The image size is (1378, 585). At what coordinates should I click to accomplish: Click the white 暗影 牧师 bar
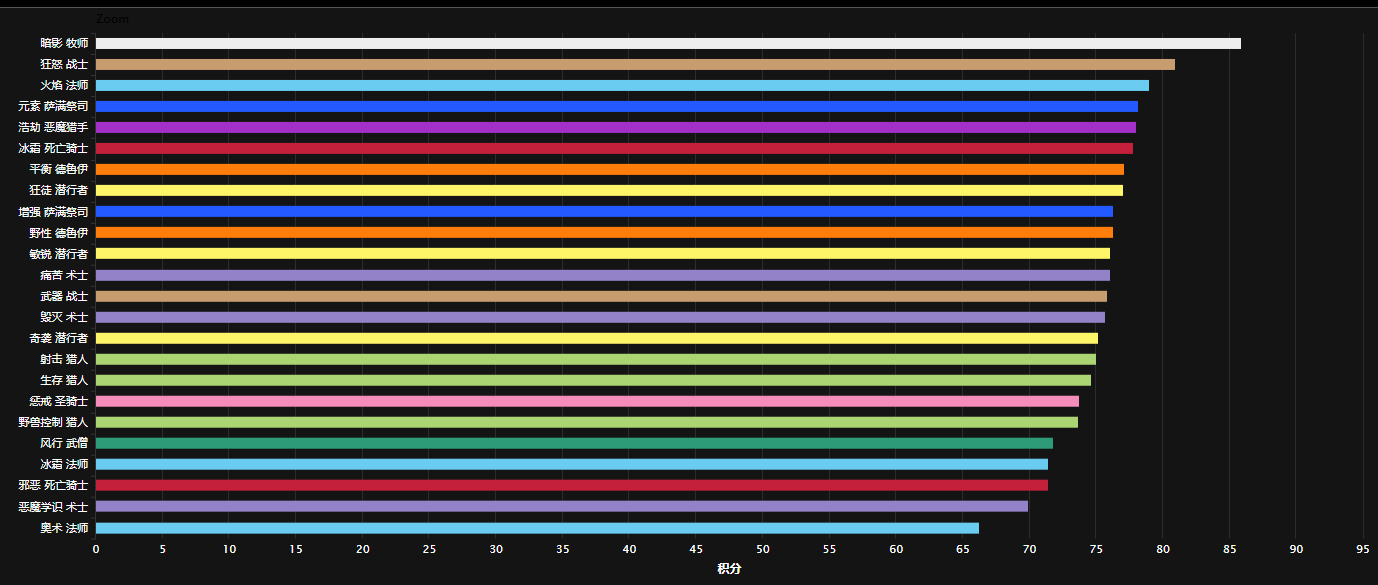pyautogui.click(x=668, y=43)
